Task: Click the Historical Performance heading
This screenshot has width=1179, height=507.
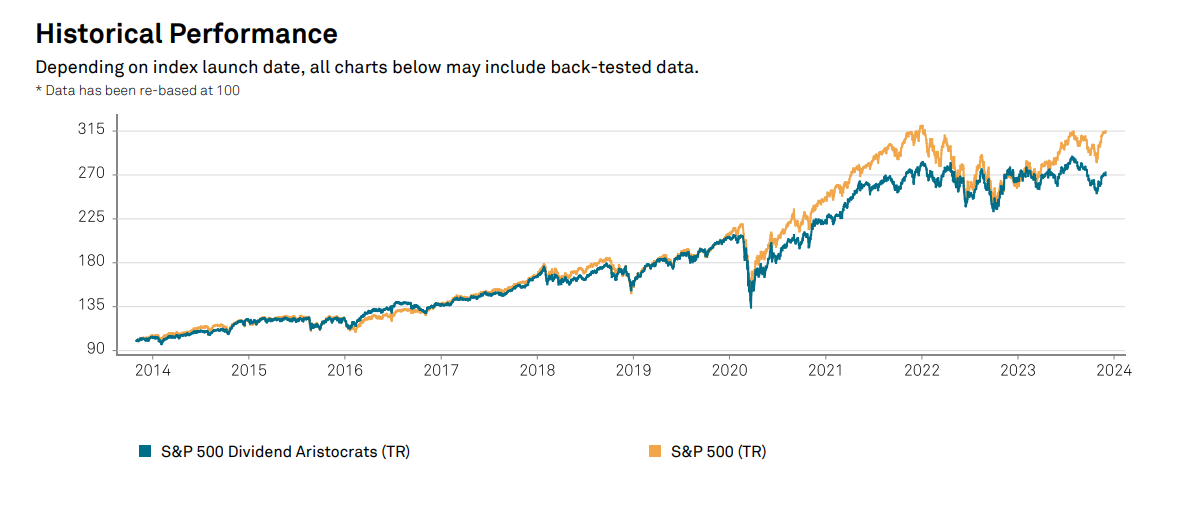Action: point(186,34)
